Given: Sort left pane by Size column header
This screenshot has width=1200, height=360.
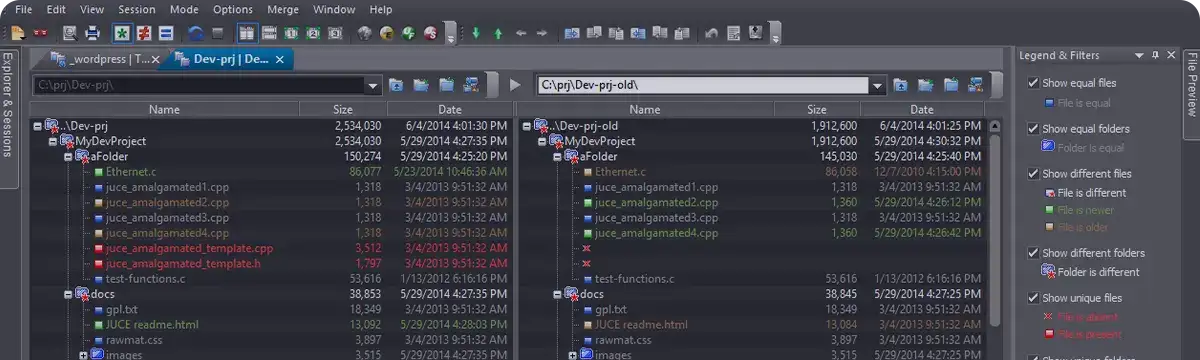Looking at the screenshot, I should [x=343, y=109].
